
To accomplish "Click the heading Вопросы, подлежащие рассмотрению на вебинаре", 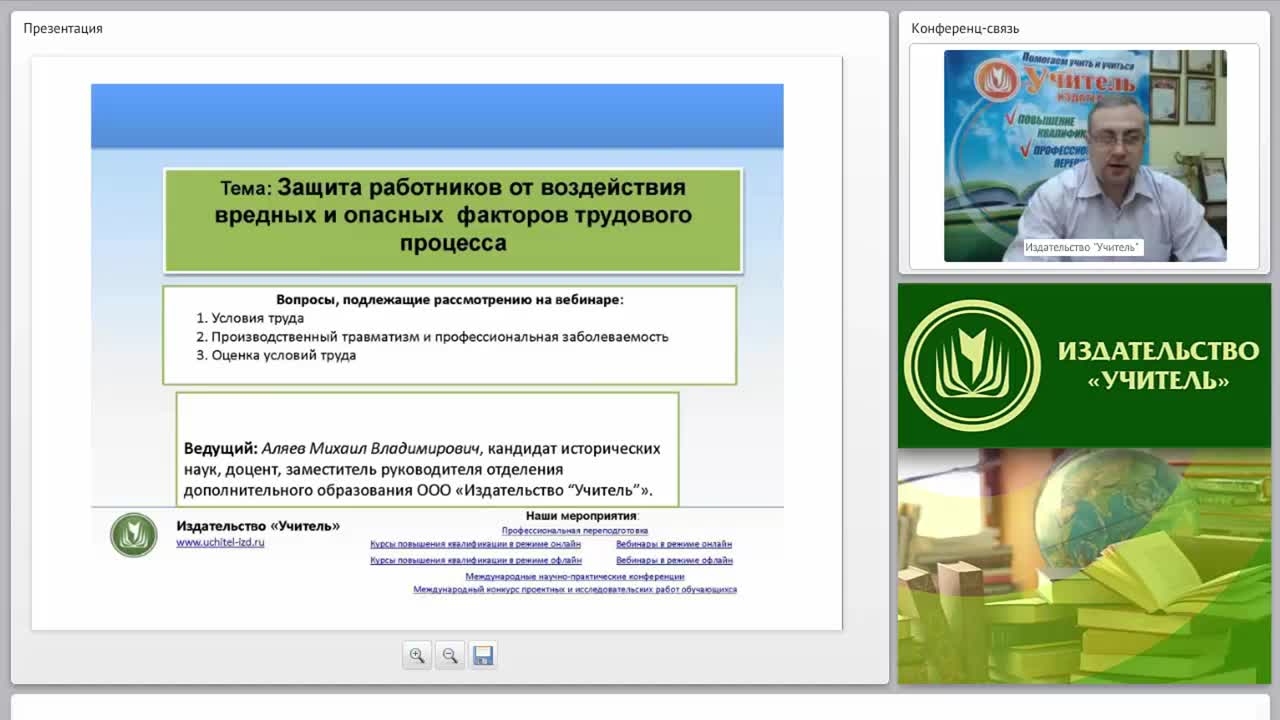I will pos(450,299).
